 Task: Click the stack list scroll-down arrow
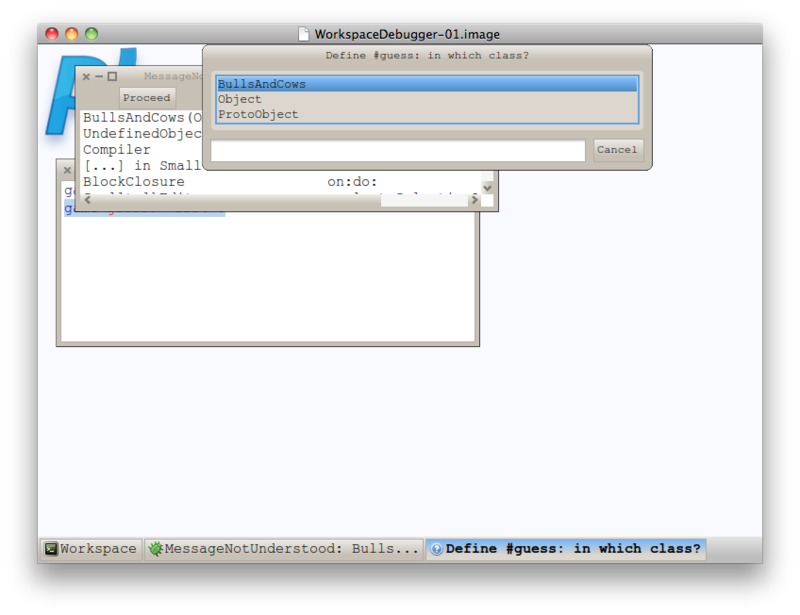click(487, 188)
